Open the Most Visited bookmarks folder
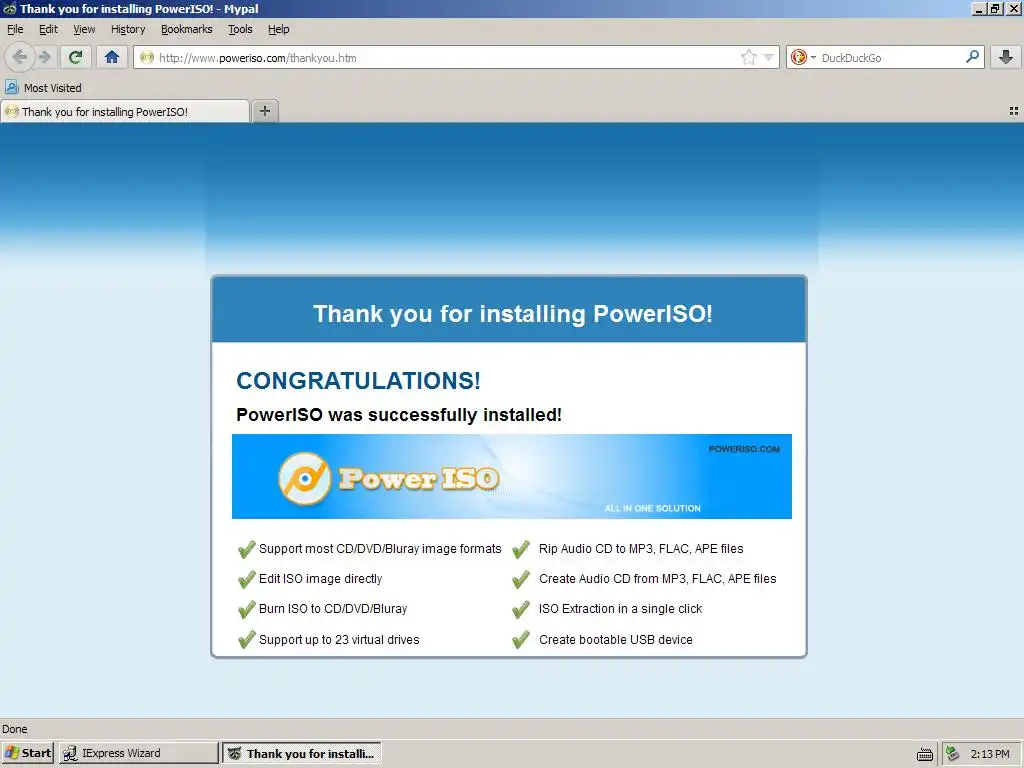 pyautogui.click(x=44, y=88)
